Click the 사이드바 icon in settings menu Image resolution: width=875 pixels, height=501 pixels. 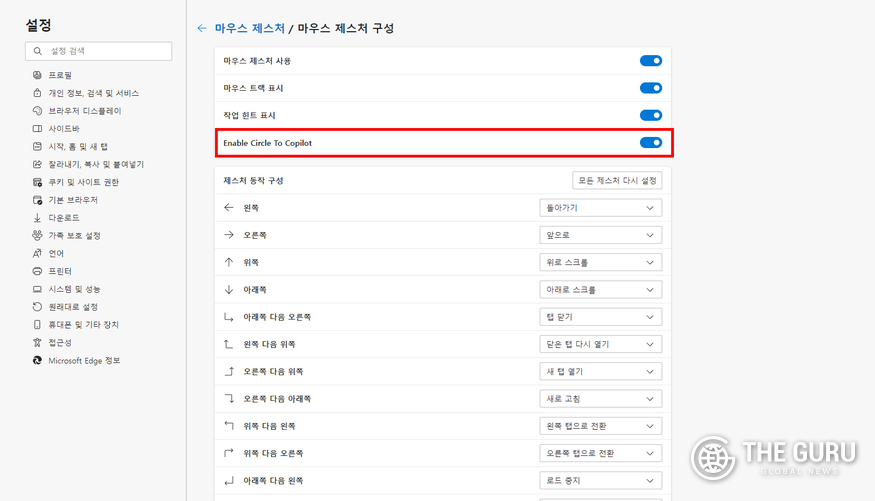tap(37, 129)
